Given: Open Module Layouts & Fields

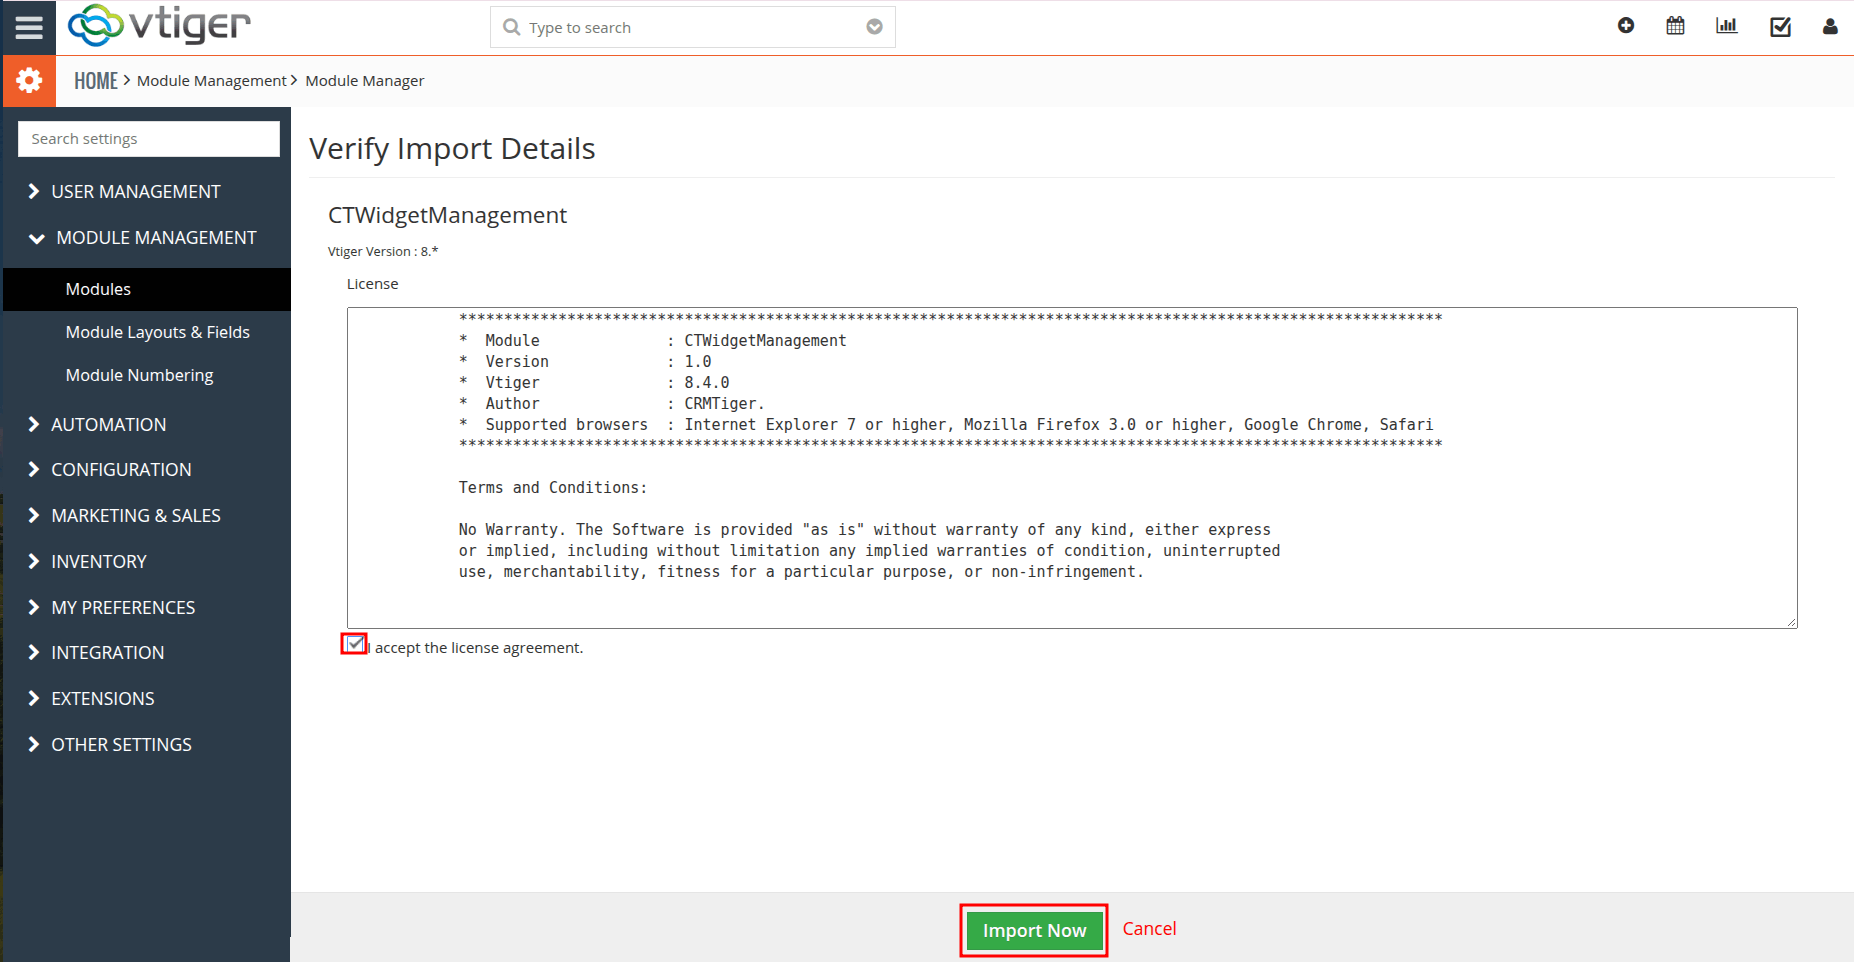Looking at the screenshot, I should tap(158, 332).
